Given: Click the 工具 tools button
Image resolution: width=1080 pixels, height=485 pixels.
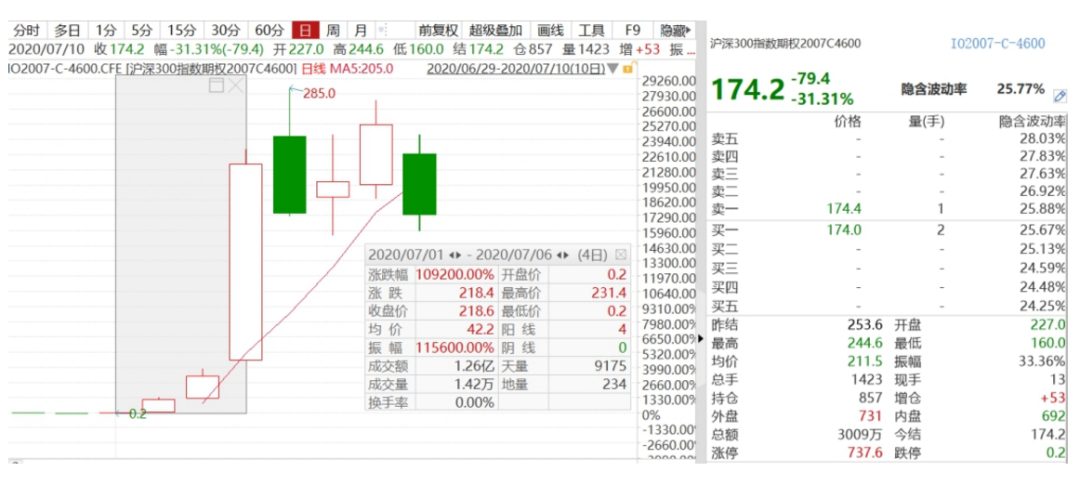Looking at the screenshot, I should click(x=592, y=30).
